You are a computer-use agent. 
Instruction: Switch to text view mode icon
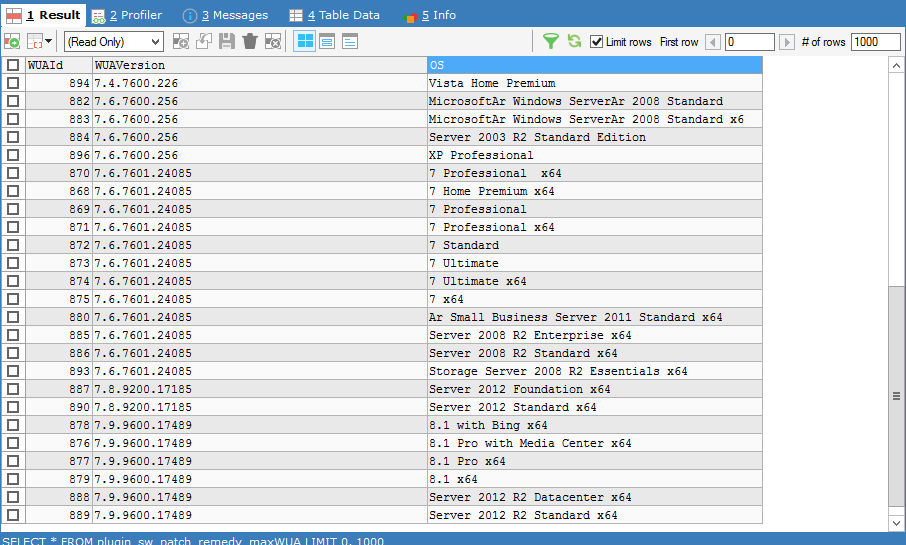(x=350, y=41)
